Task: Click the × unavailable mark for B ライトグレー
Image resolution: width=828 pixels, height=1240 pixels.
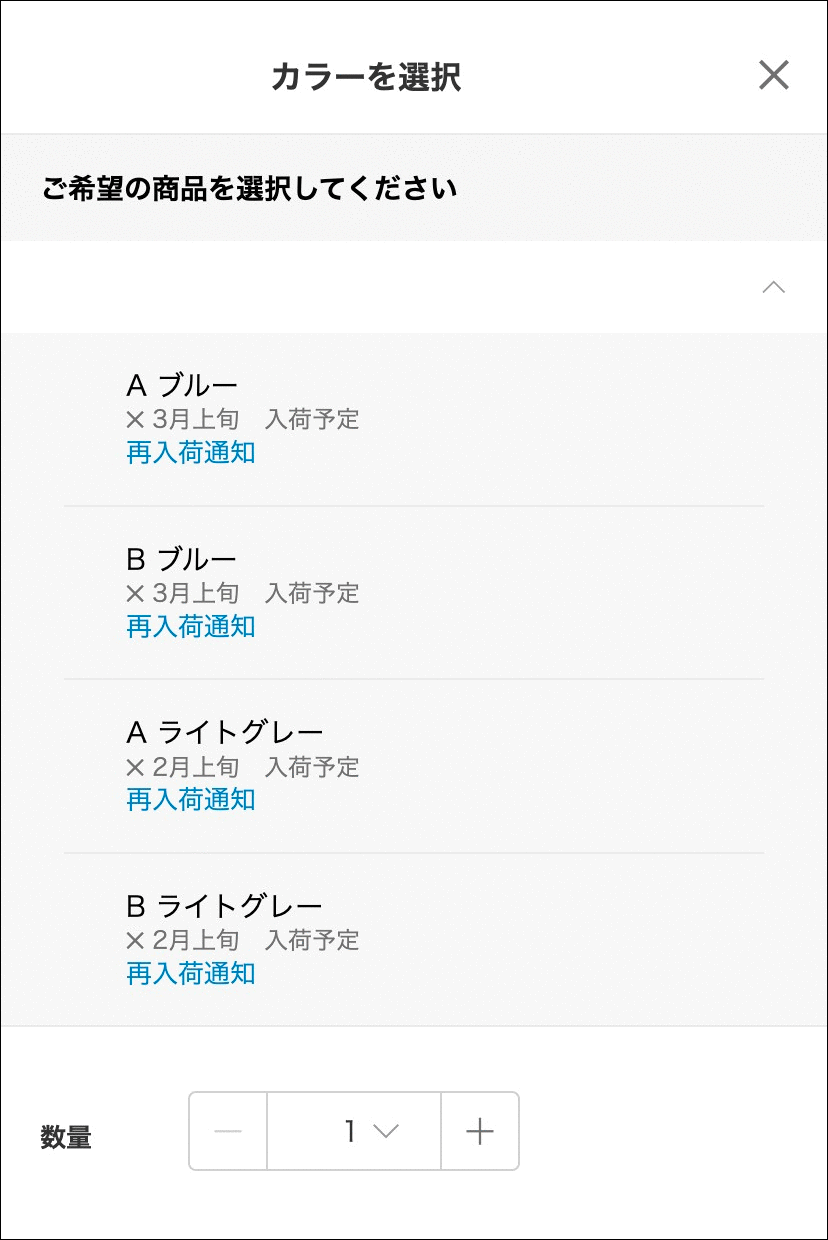Action: click(136, 941)
